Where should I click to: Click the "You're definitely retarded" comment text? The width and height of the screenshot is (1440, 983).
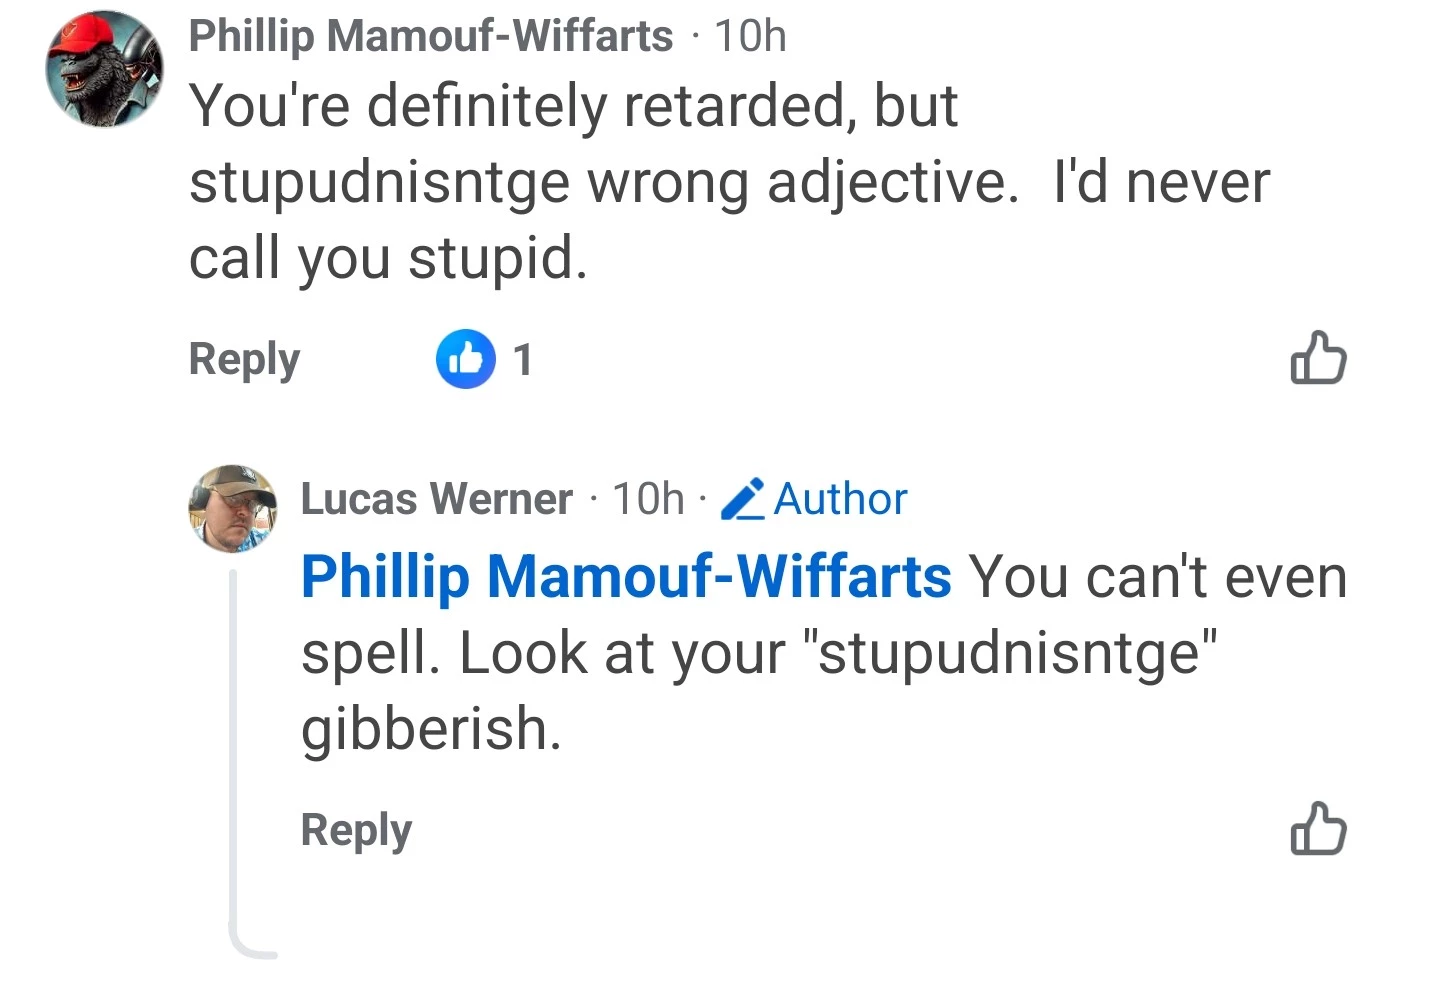[x=573, y=106]
